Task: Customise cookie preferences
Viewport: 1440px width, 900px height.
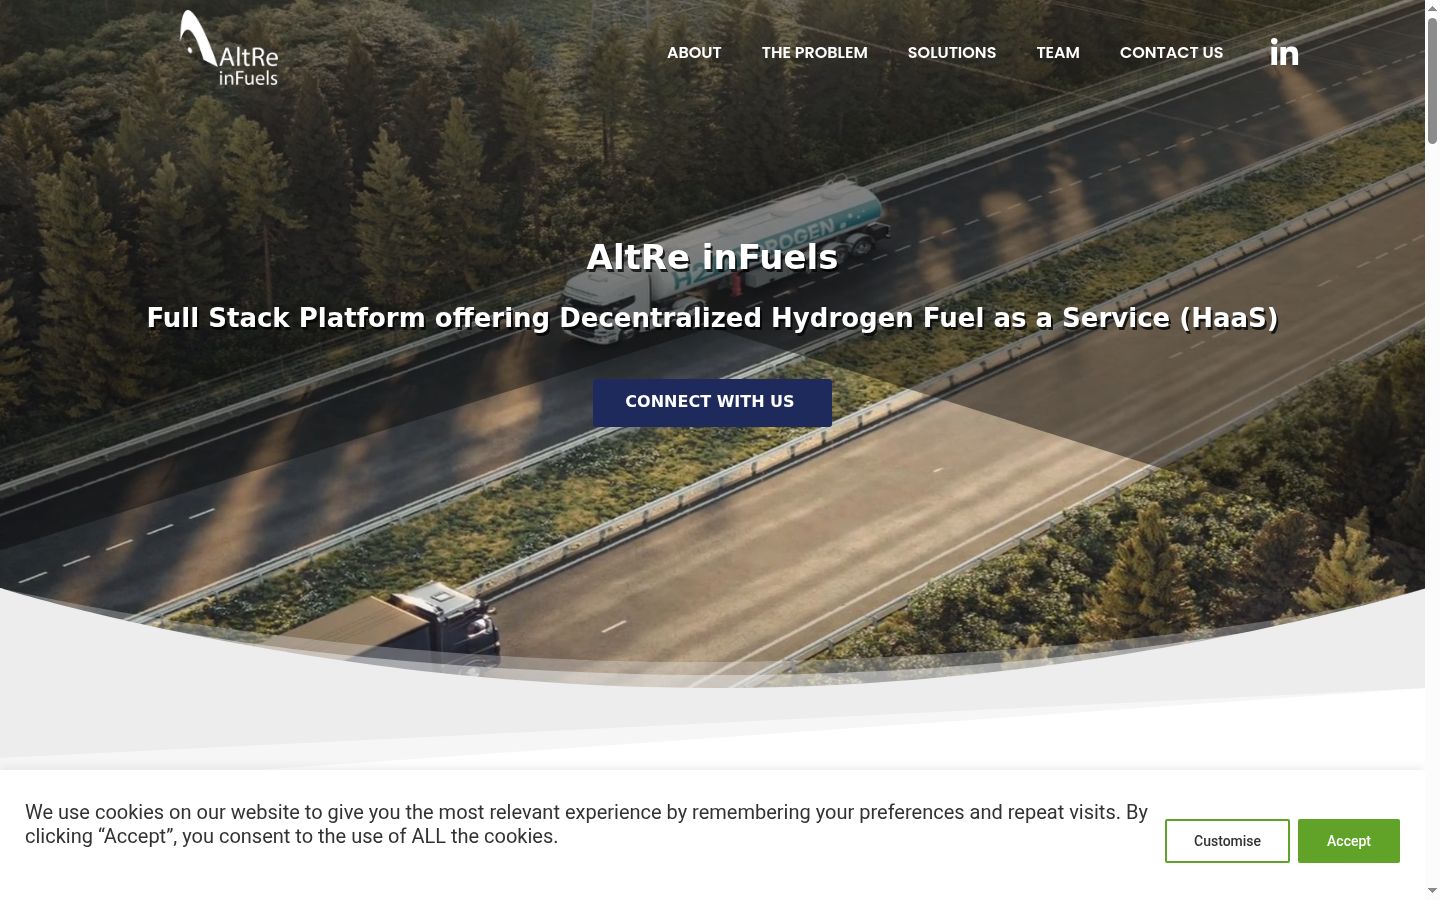Action: 1227,841
